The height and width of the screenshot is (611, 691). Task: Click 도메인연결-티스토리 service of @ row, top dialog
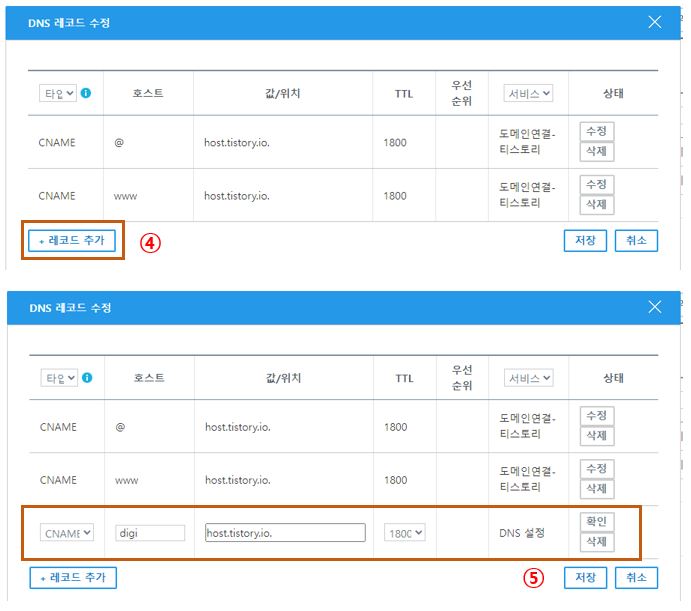pyautogui.click(x=527, y=142)
